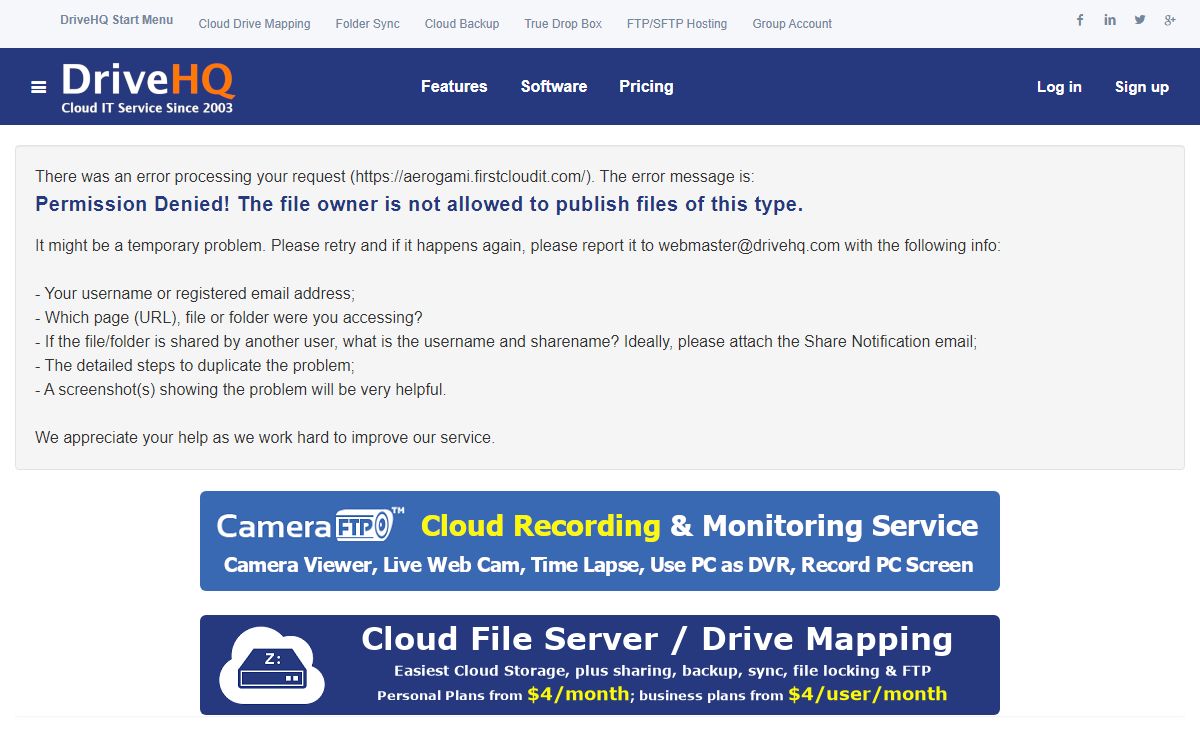Screen dimensions: 1200x740
Task: Open the Software menu
Action: click(554, 87)
